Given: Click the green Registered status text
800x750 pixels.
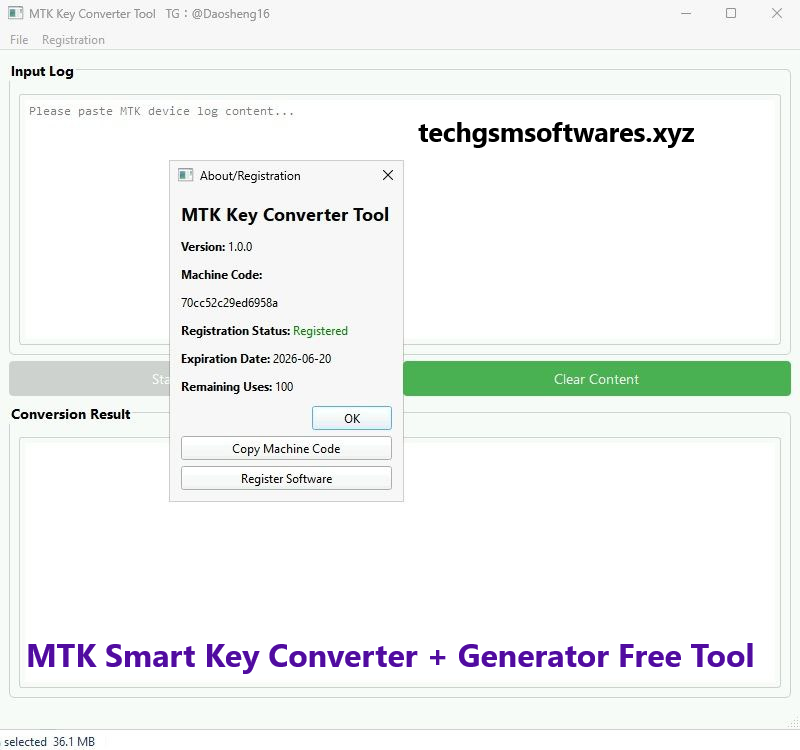Looking at the screenshot, I should 320,331.
